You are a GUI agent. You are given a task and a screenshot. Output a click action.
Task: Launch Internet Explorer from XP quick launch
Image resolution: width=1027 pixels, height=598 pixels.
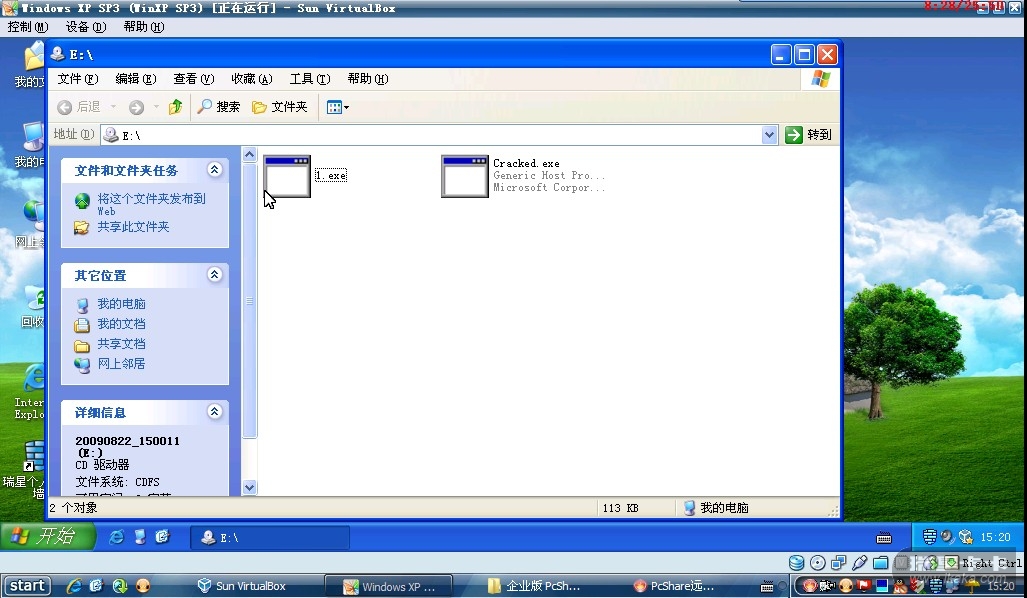pyautogui.click(x=117, y=537)
